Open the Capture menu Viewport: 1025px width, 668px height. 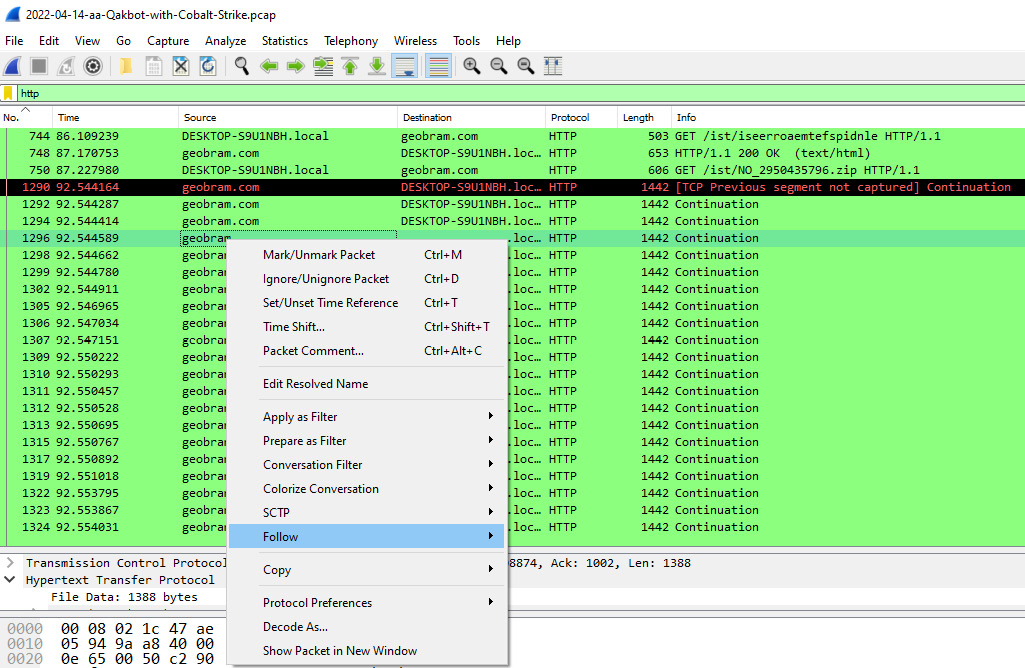click(168, 41)
